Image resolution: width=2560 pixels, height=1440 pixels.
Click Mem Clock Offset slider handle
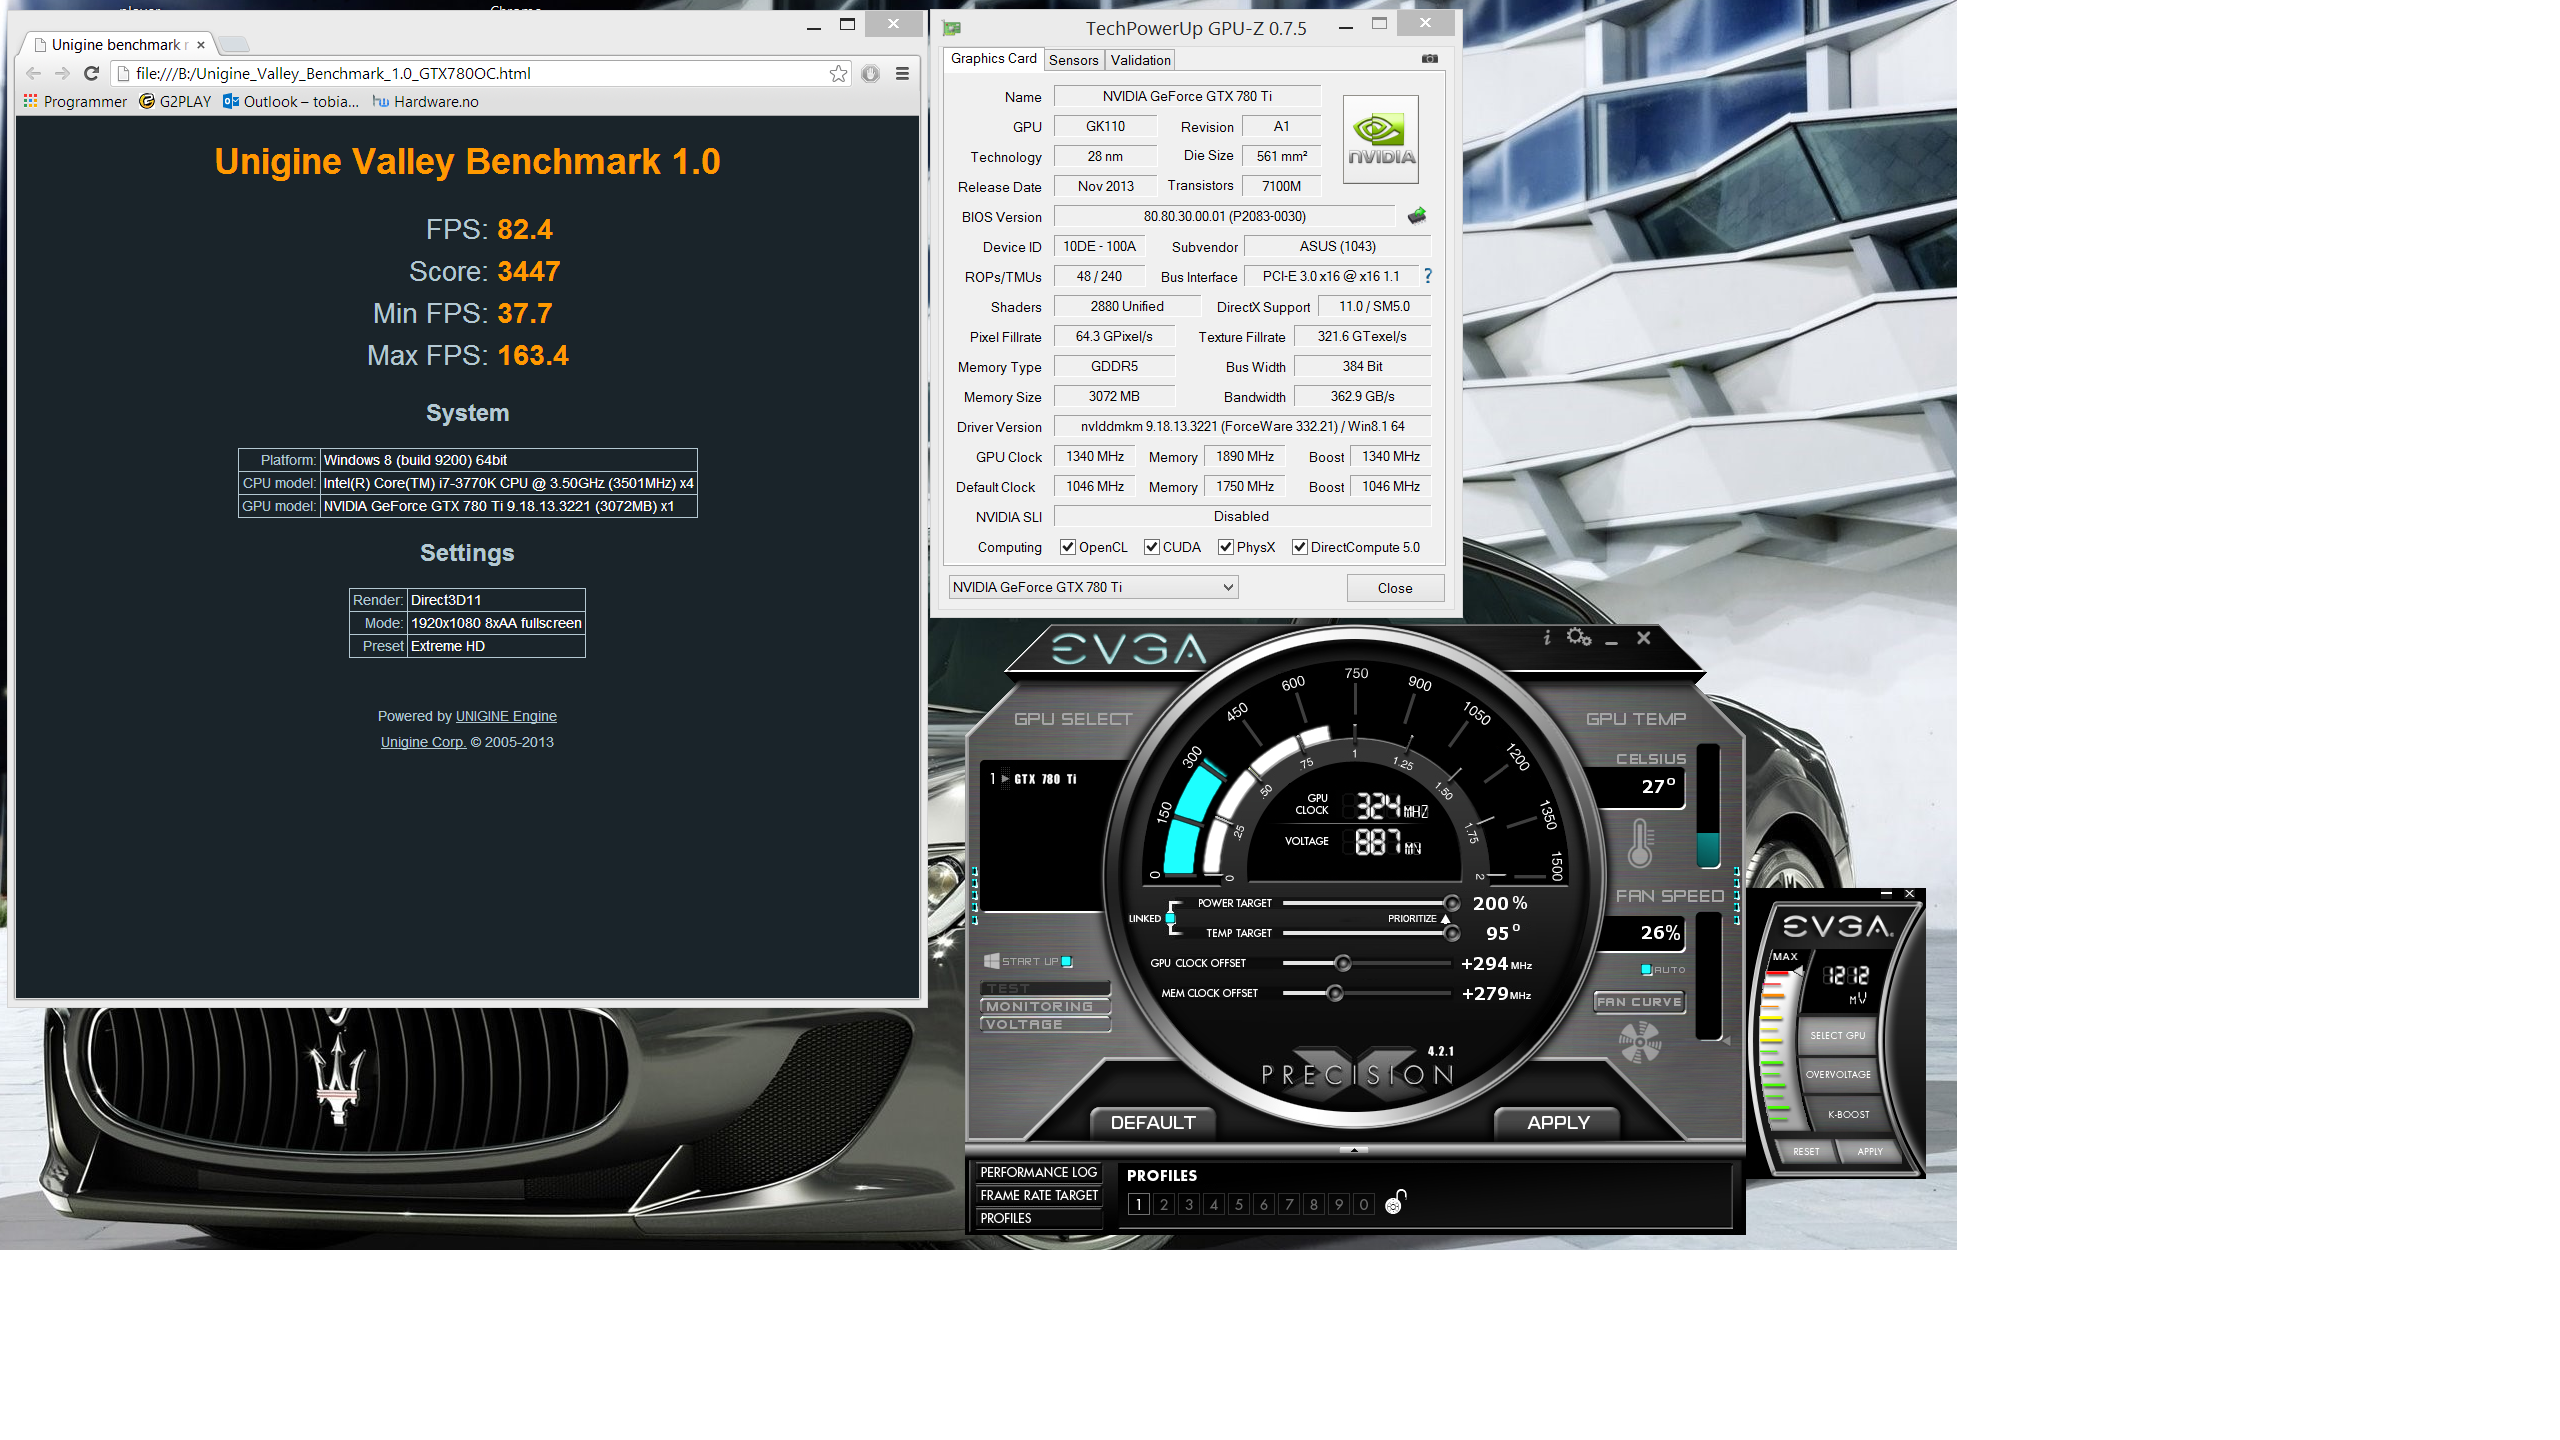click(1335, 993)
